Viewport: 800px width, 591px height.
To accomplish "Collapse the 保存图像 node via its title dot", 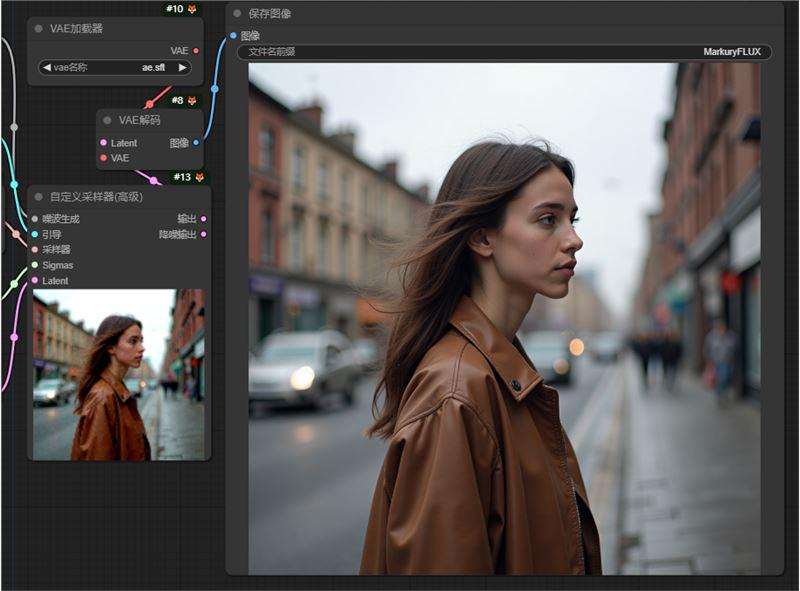I will (238, 14).
